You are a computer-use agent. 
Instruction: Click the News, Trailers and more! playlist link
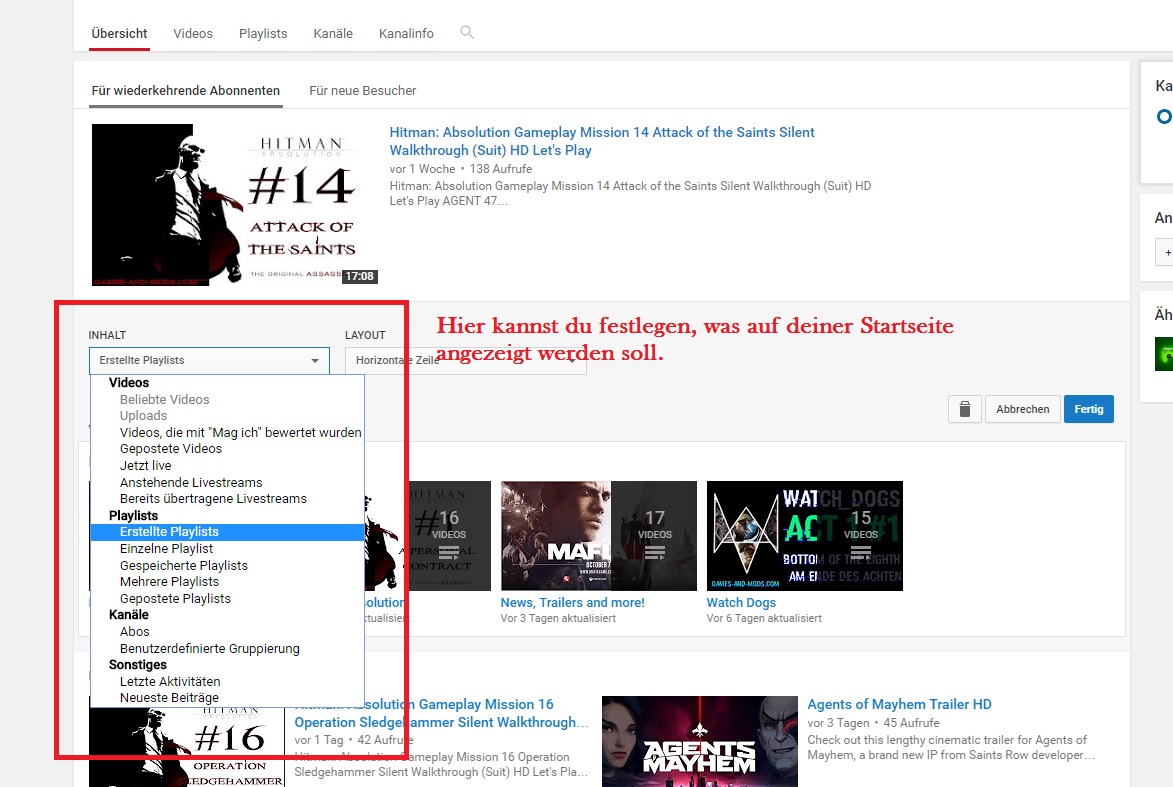pos(572,603)
